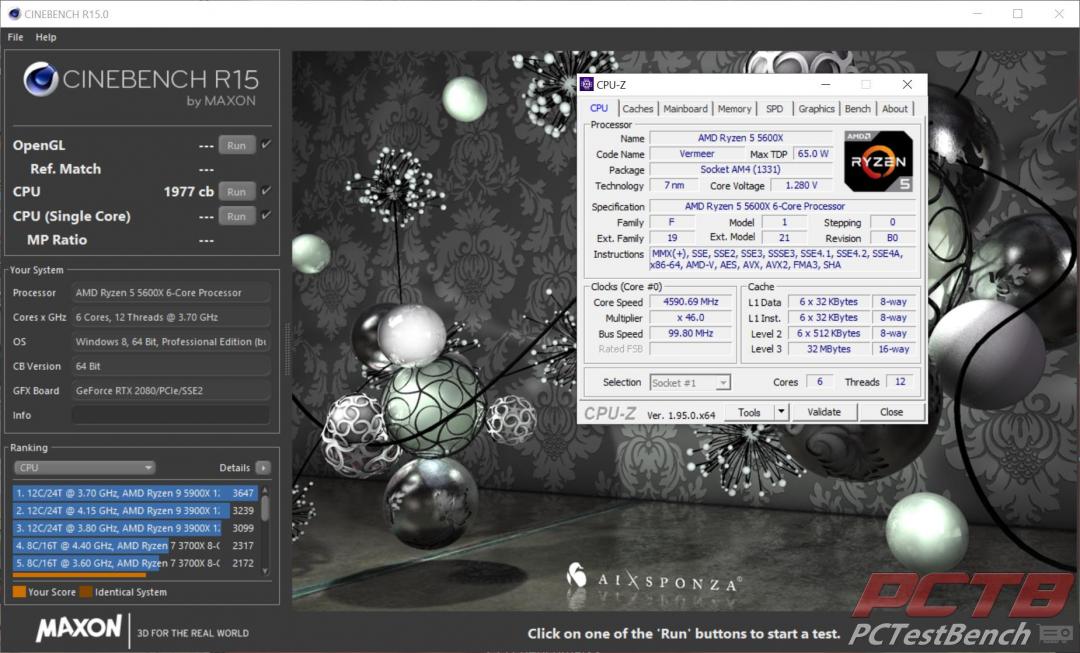
Task: Click the Package value Socket AM4 (1331)
Action: pyautogui.click(x=740, y=169)
